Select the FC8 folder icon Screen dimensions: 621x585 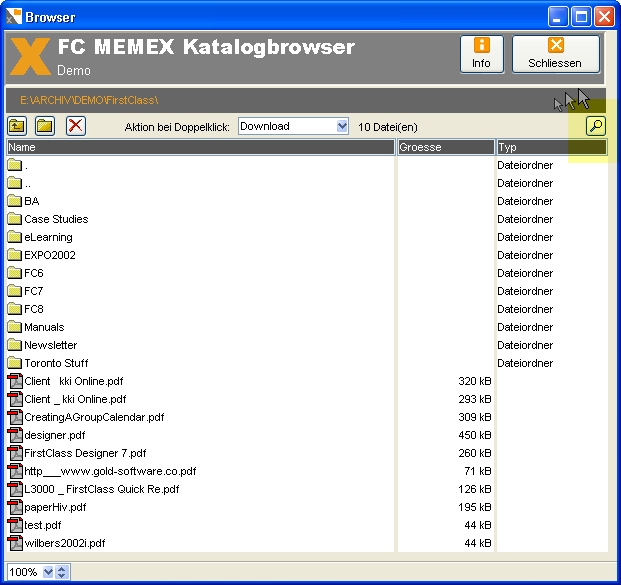click(x=15, y=309)
